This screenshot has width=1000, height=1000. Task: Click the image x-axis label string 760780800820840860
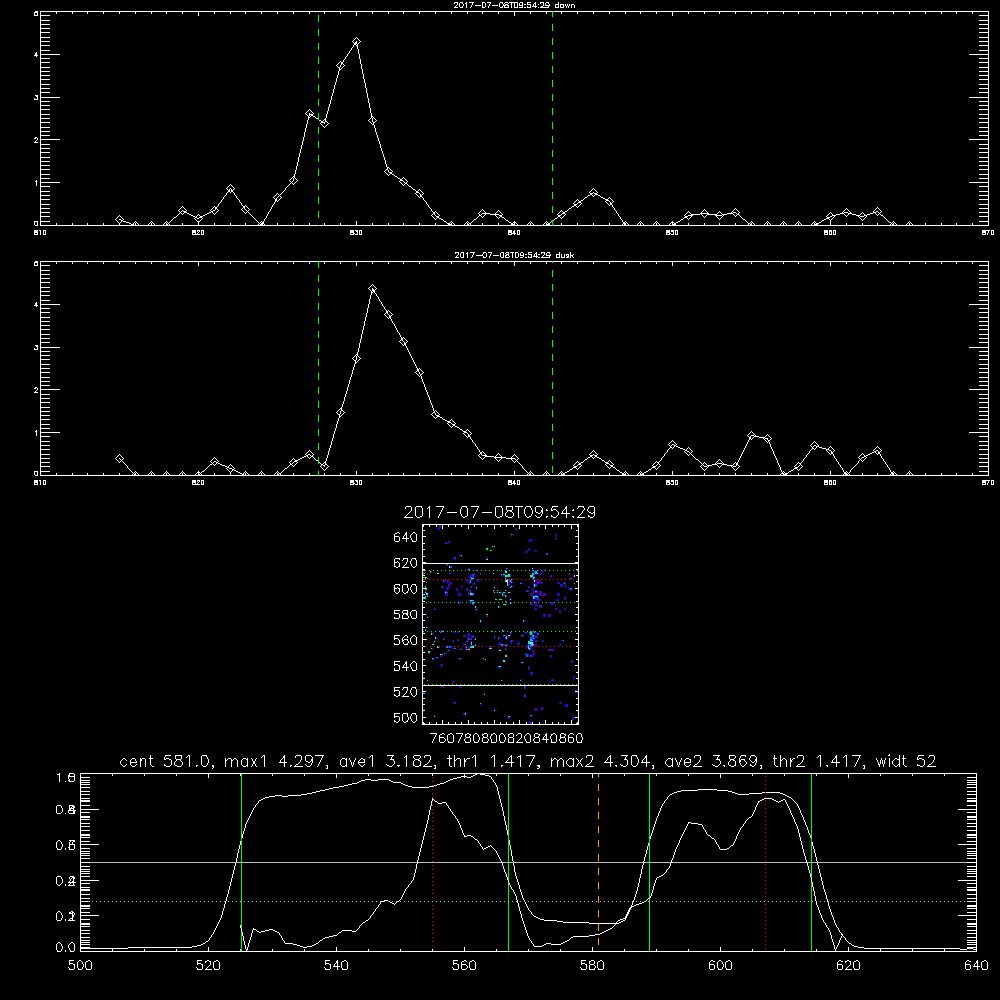(506, 738)
